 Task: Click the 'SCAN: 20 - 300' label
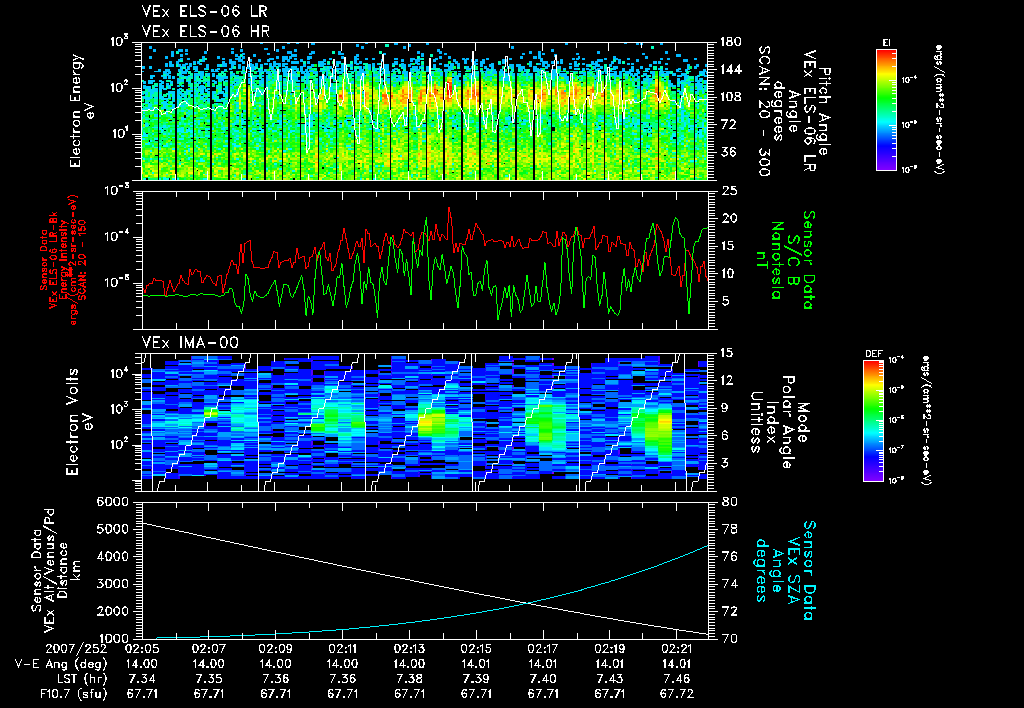[x=763, y=111]
